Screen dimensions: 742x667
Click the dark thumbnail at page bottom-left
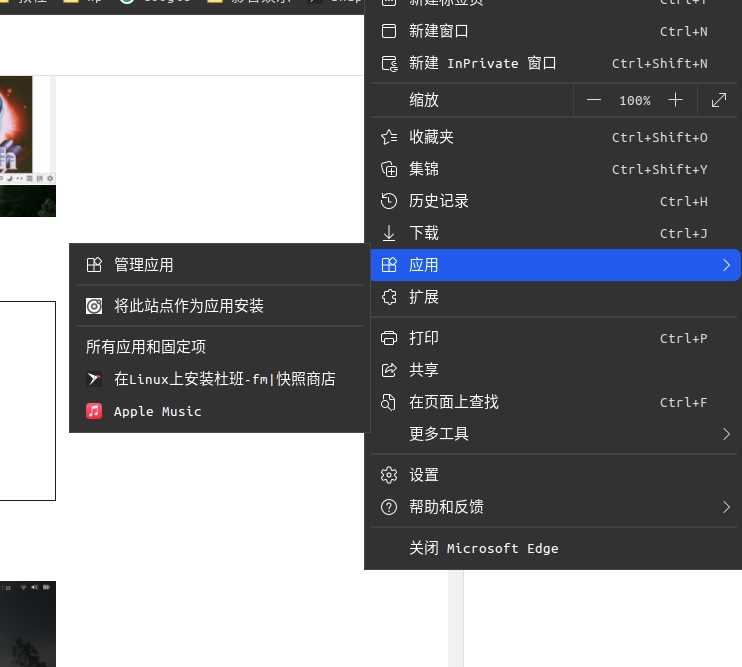click(x=28, y=624)
